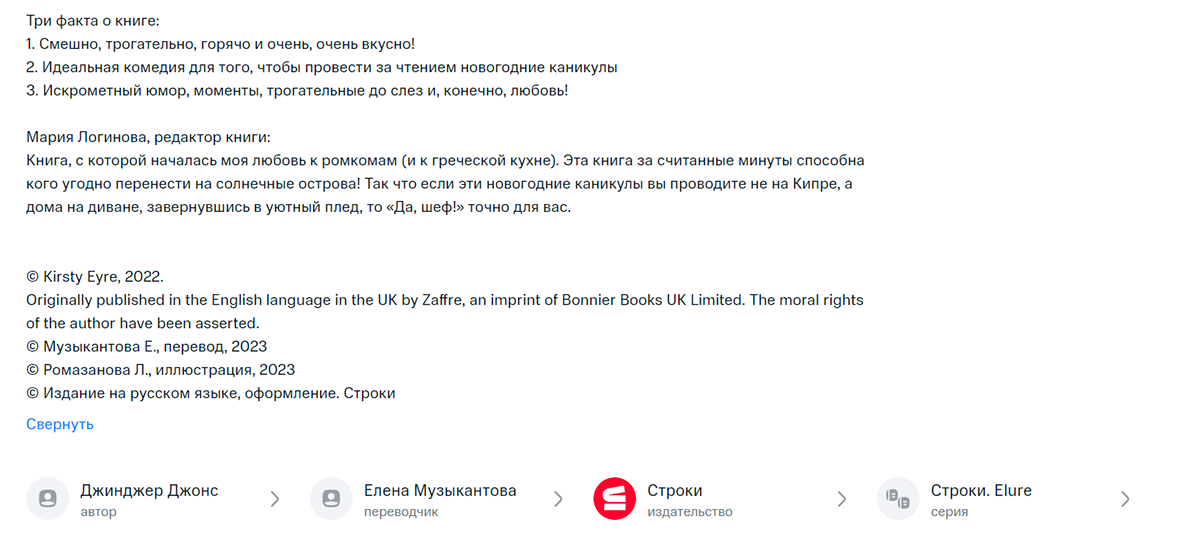Image resolution: width=1200 pixels, height=551 pixels.
Task: Click the red Строки publisher logo
Action: pos(614,498)
